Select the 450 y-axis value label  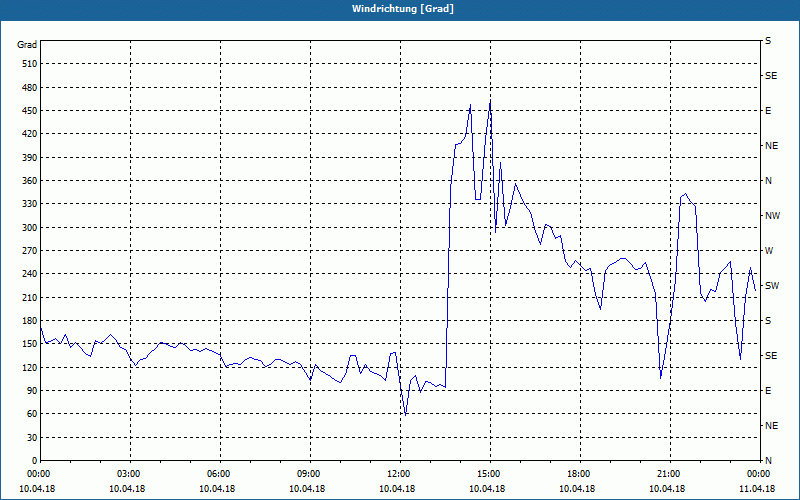30,111
